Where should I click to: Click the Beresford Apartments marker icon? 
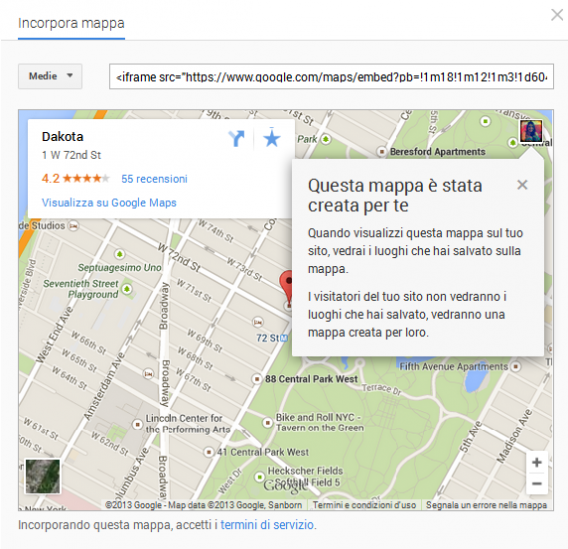tap(381, 151)
